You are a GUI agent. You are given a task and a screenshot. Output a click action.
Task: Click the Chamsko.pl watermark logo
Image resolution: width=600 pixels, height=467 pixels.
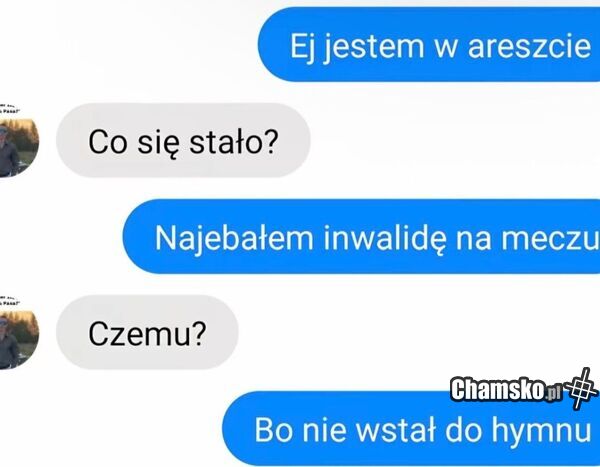(x=524, y=389)
